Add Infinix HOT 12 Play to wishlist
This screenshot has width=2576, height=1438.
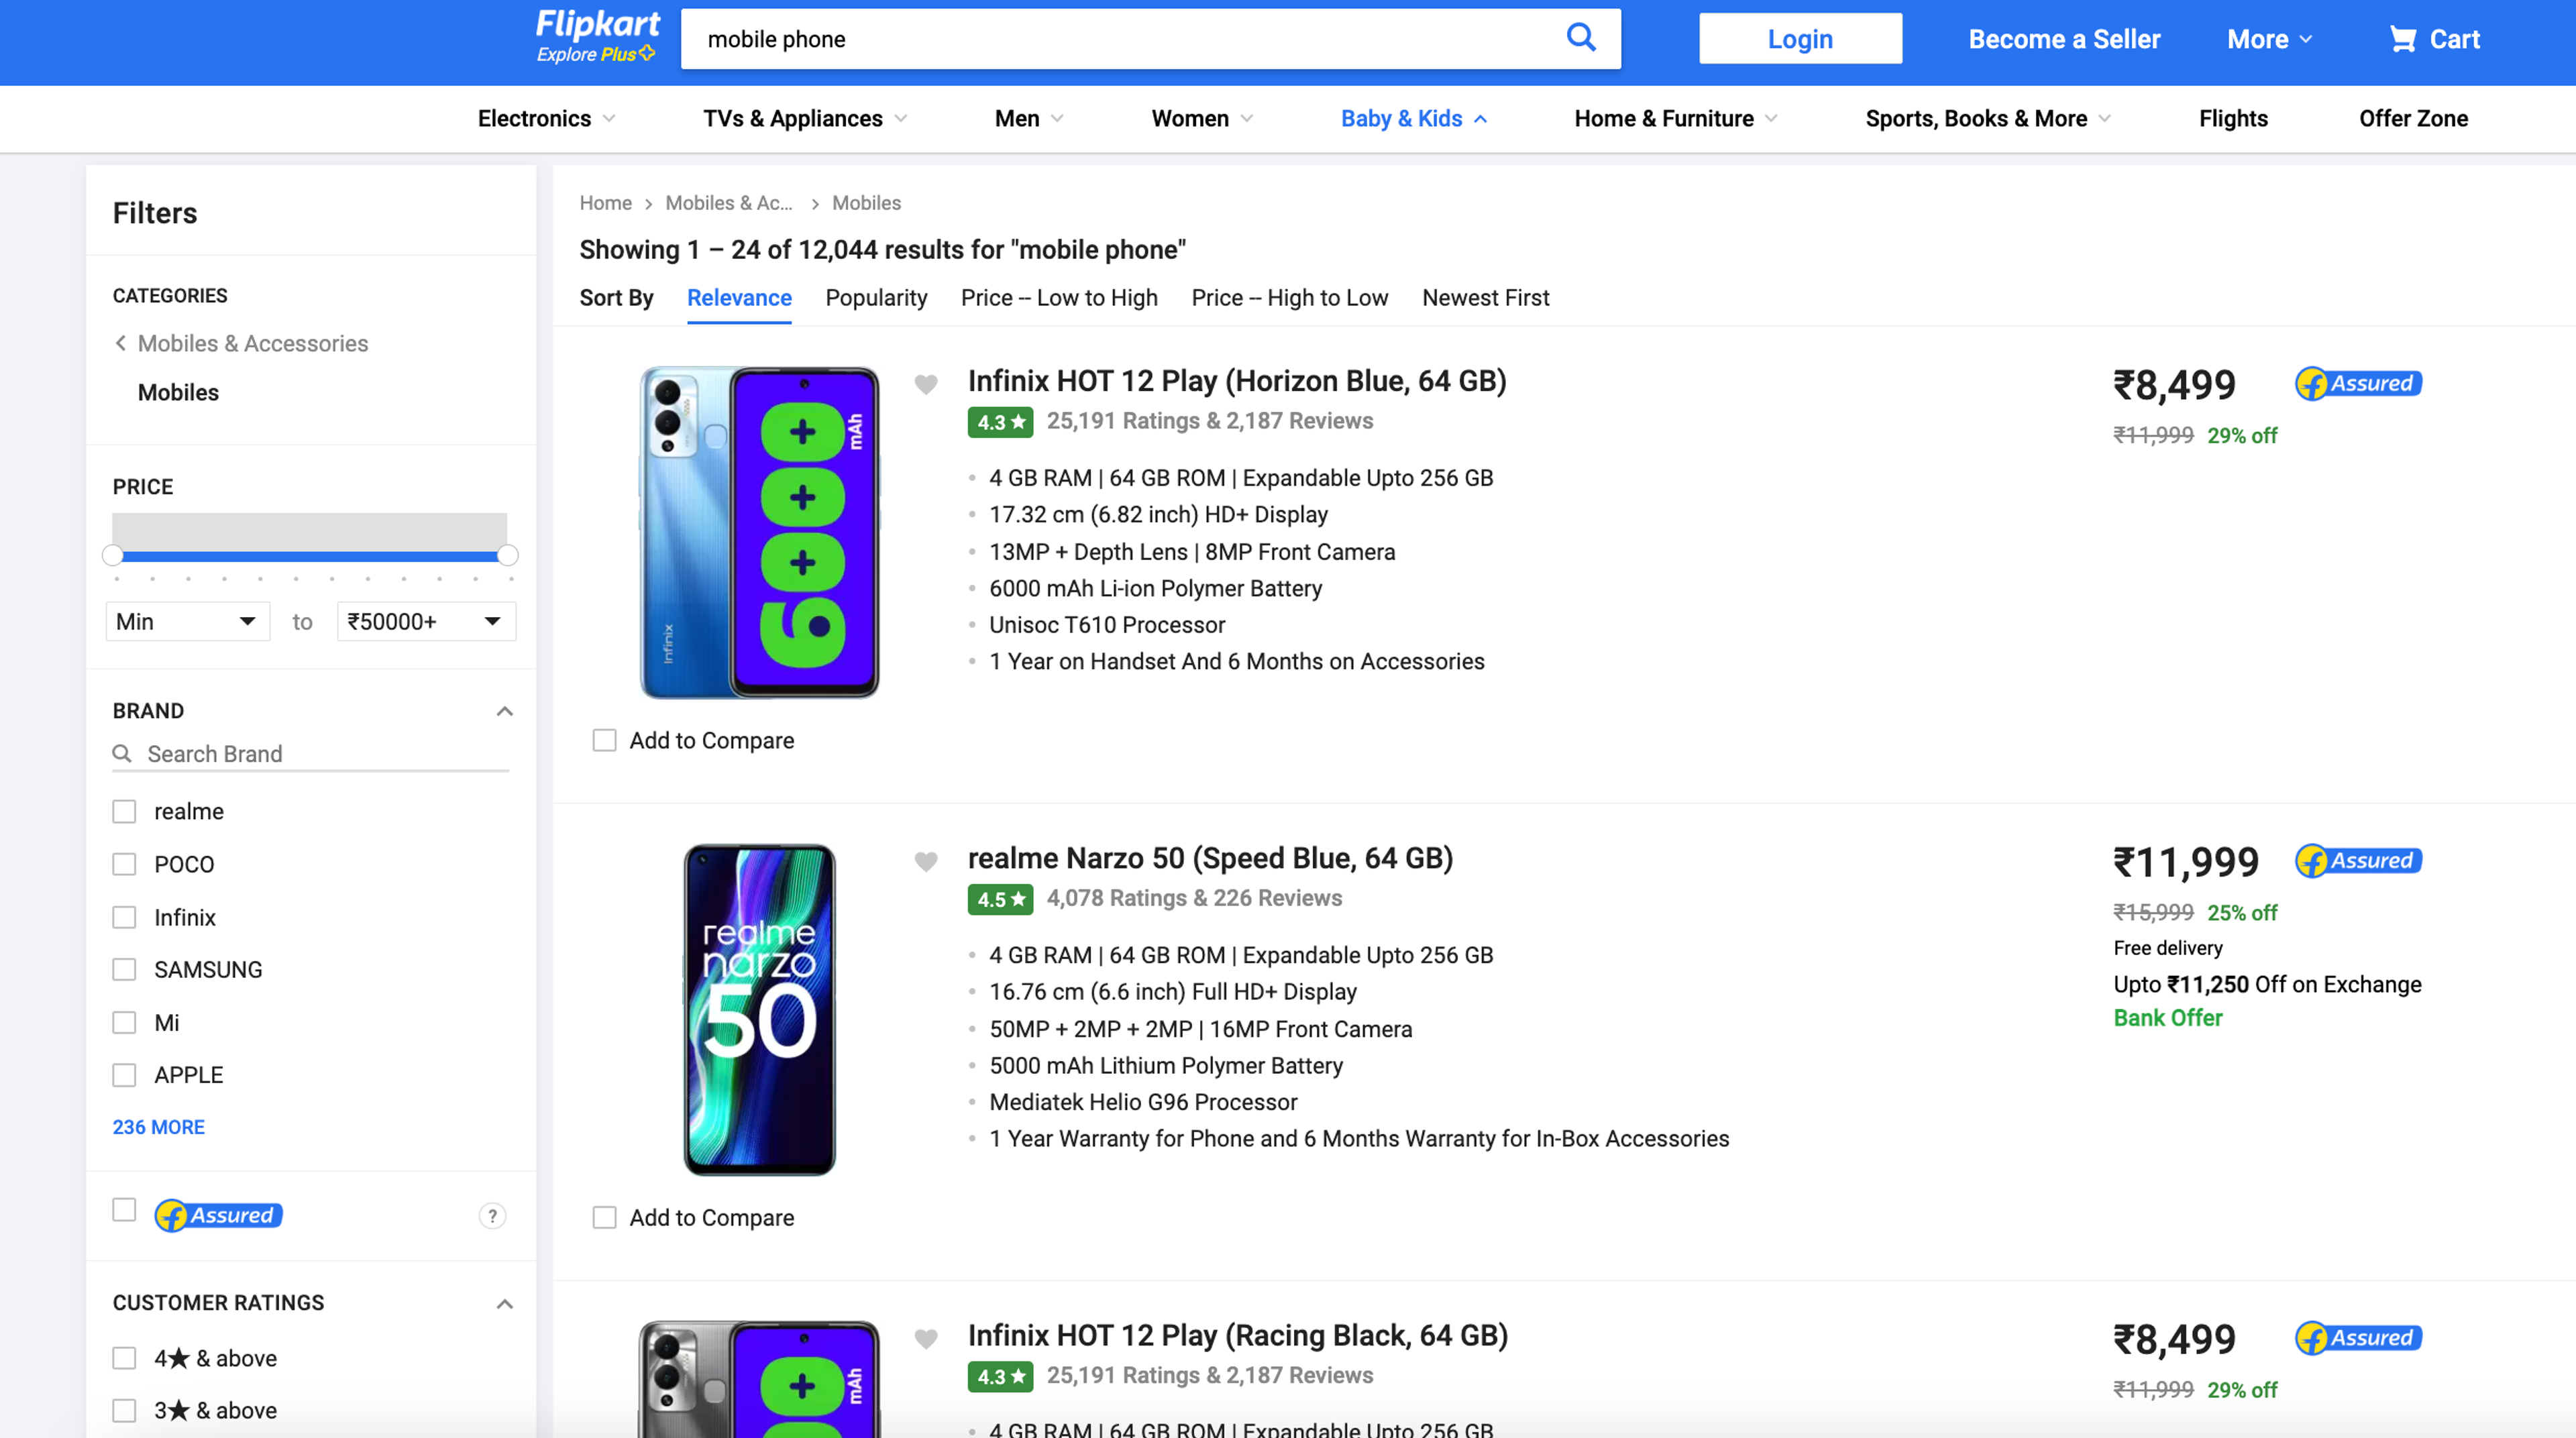926,384
